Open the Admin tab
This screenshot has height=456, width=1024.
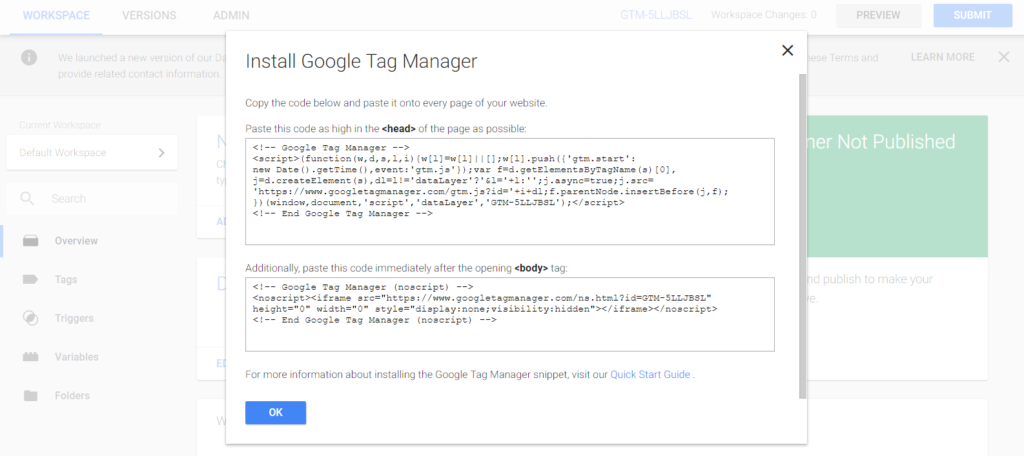(231, 16)
